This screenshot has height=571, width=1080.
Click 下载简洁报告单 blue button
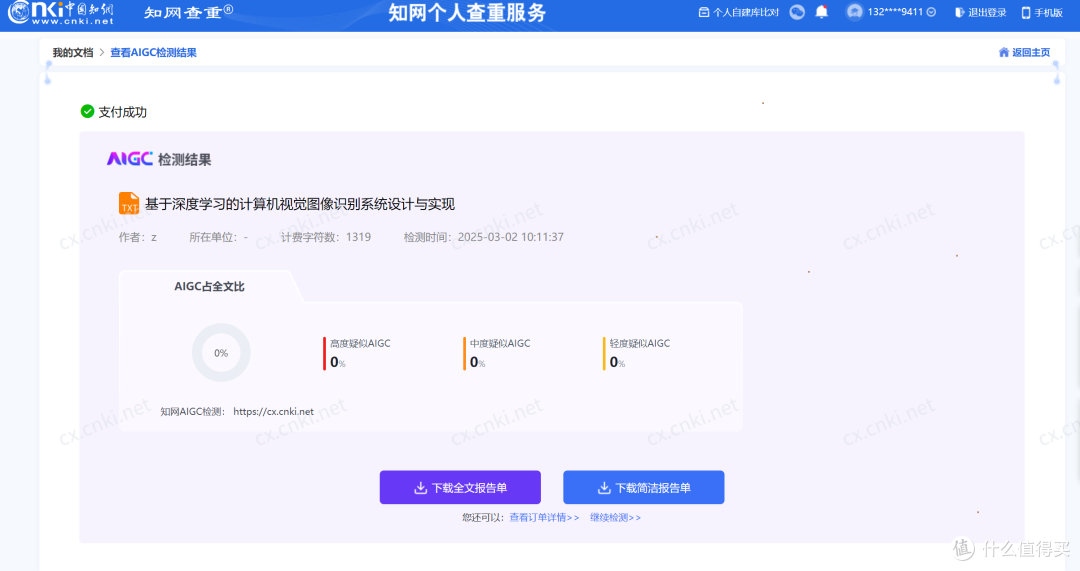click(x=643, y=488)
